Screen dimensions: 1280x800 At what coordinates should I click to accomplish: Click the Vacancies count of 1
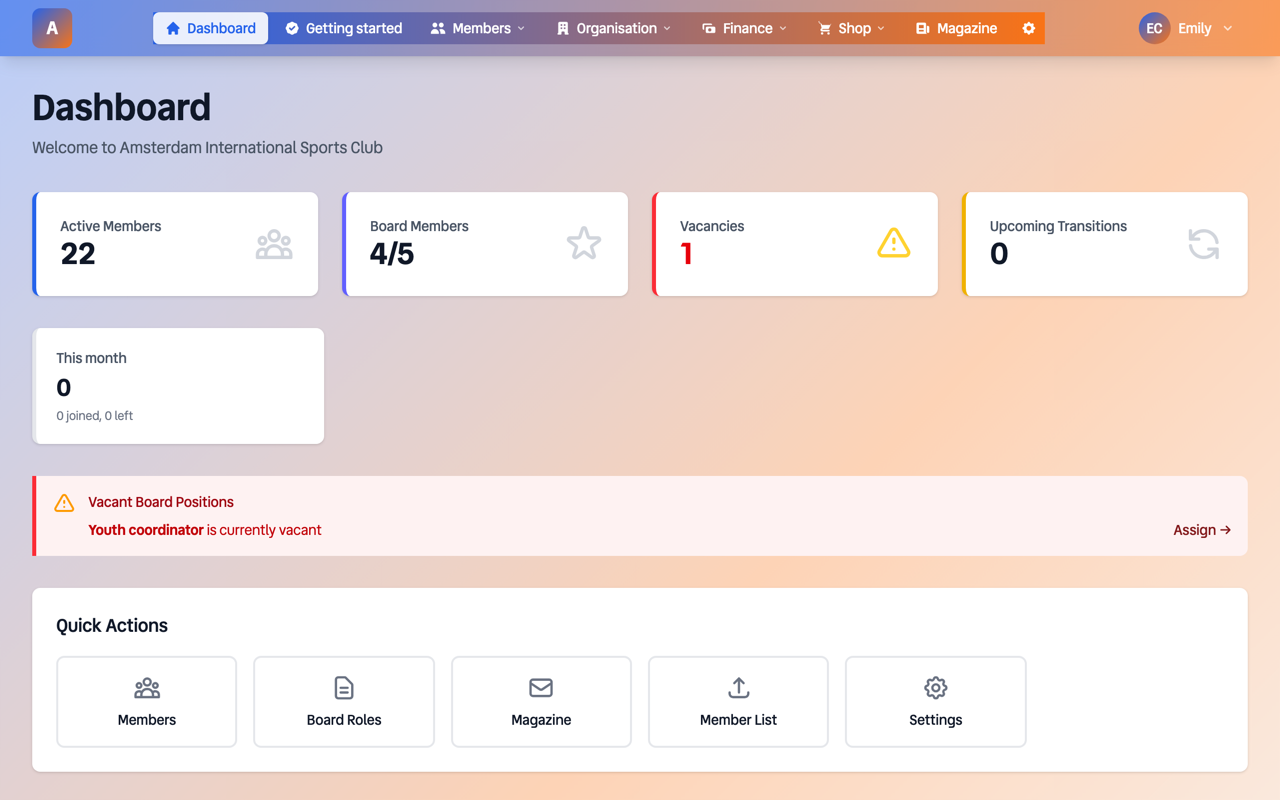pos(687,254)
